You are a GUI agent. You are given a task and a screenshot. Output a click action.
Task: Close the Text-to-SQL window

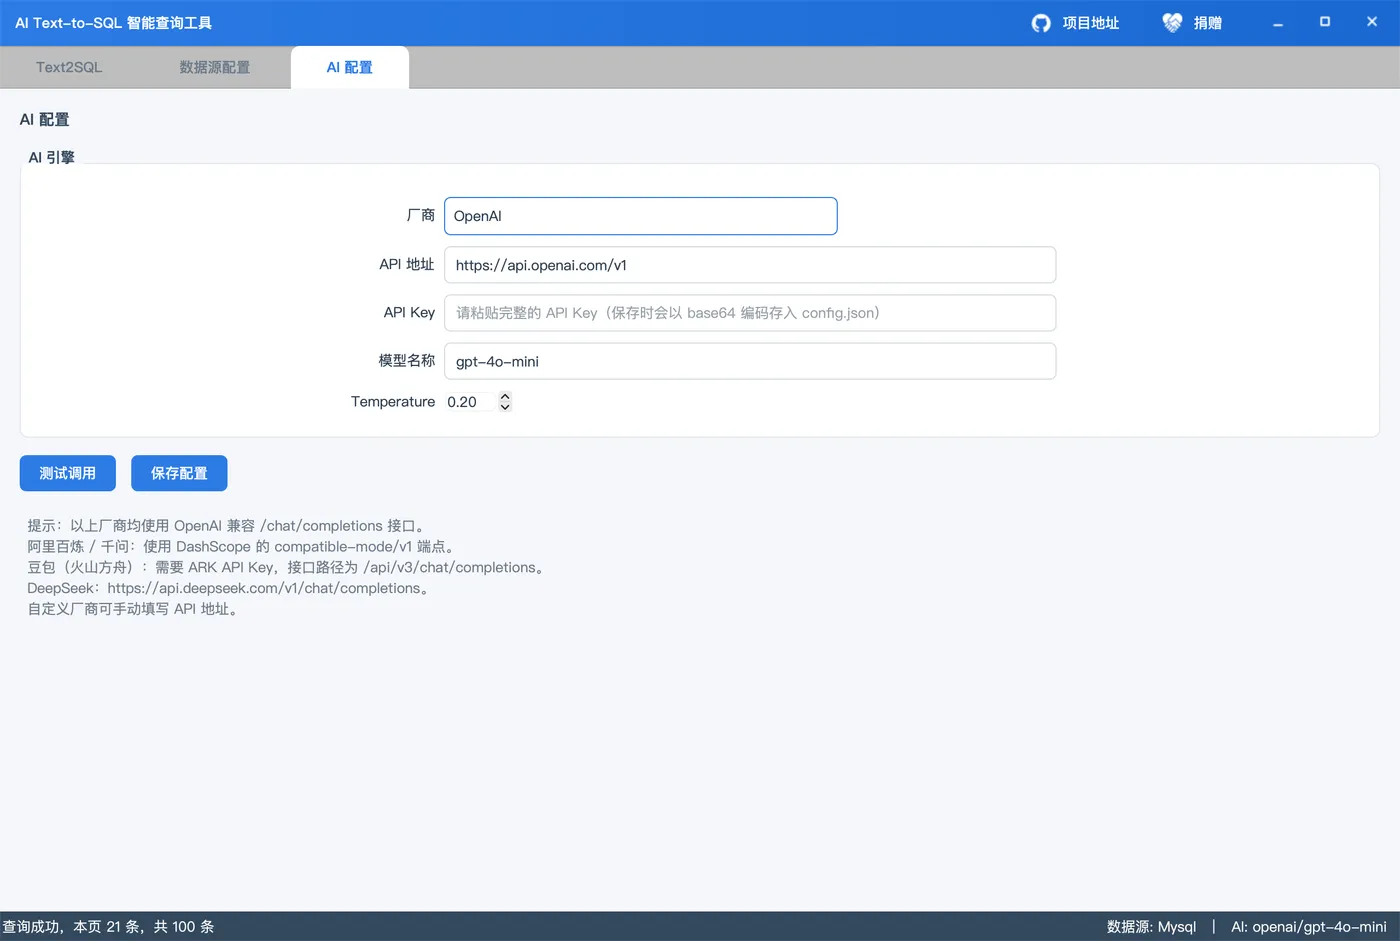pos(1372,22)
